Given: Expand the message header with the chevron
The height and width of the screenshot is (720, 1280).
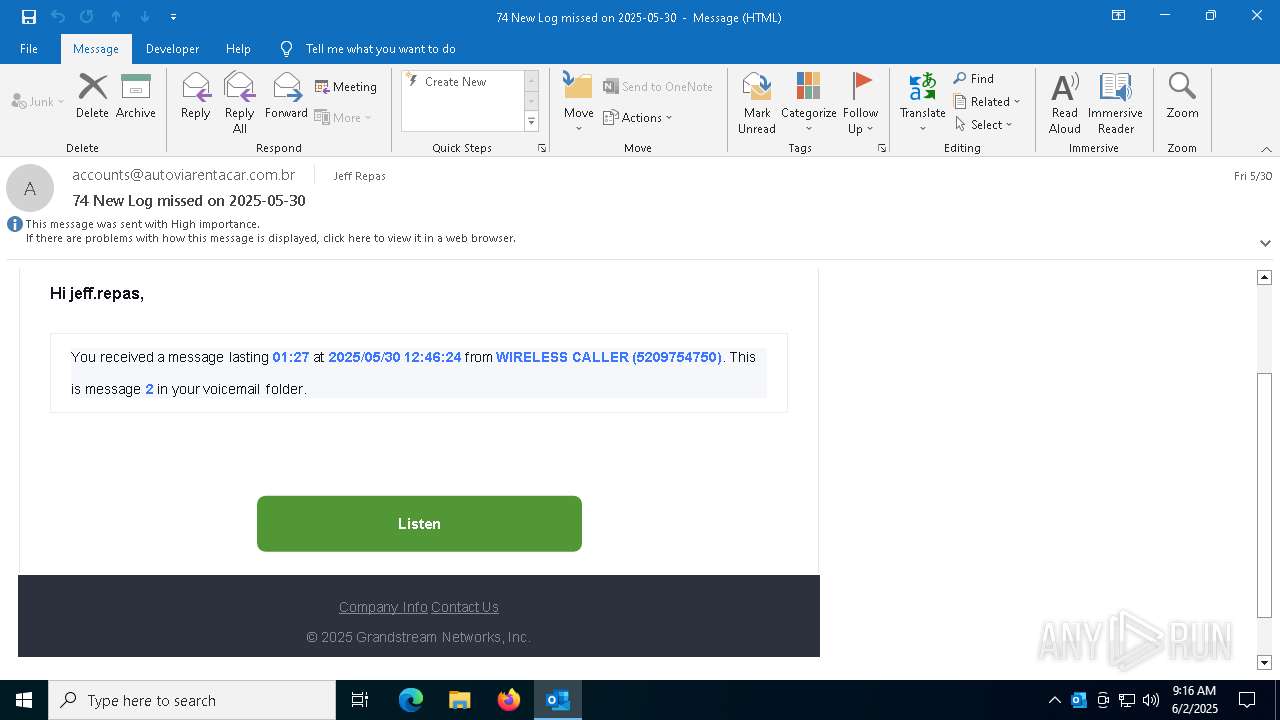Looking at the screenshot, I should tap(1265, 243).
